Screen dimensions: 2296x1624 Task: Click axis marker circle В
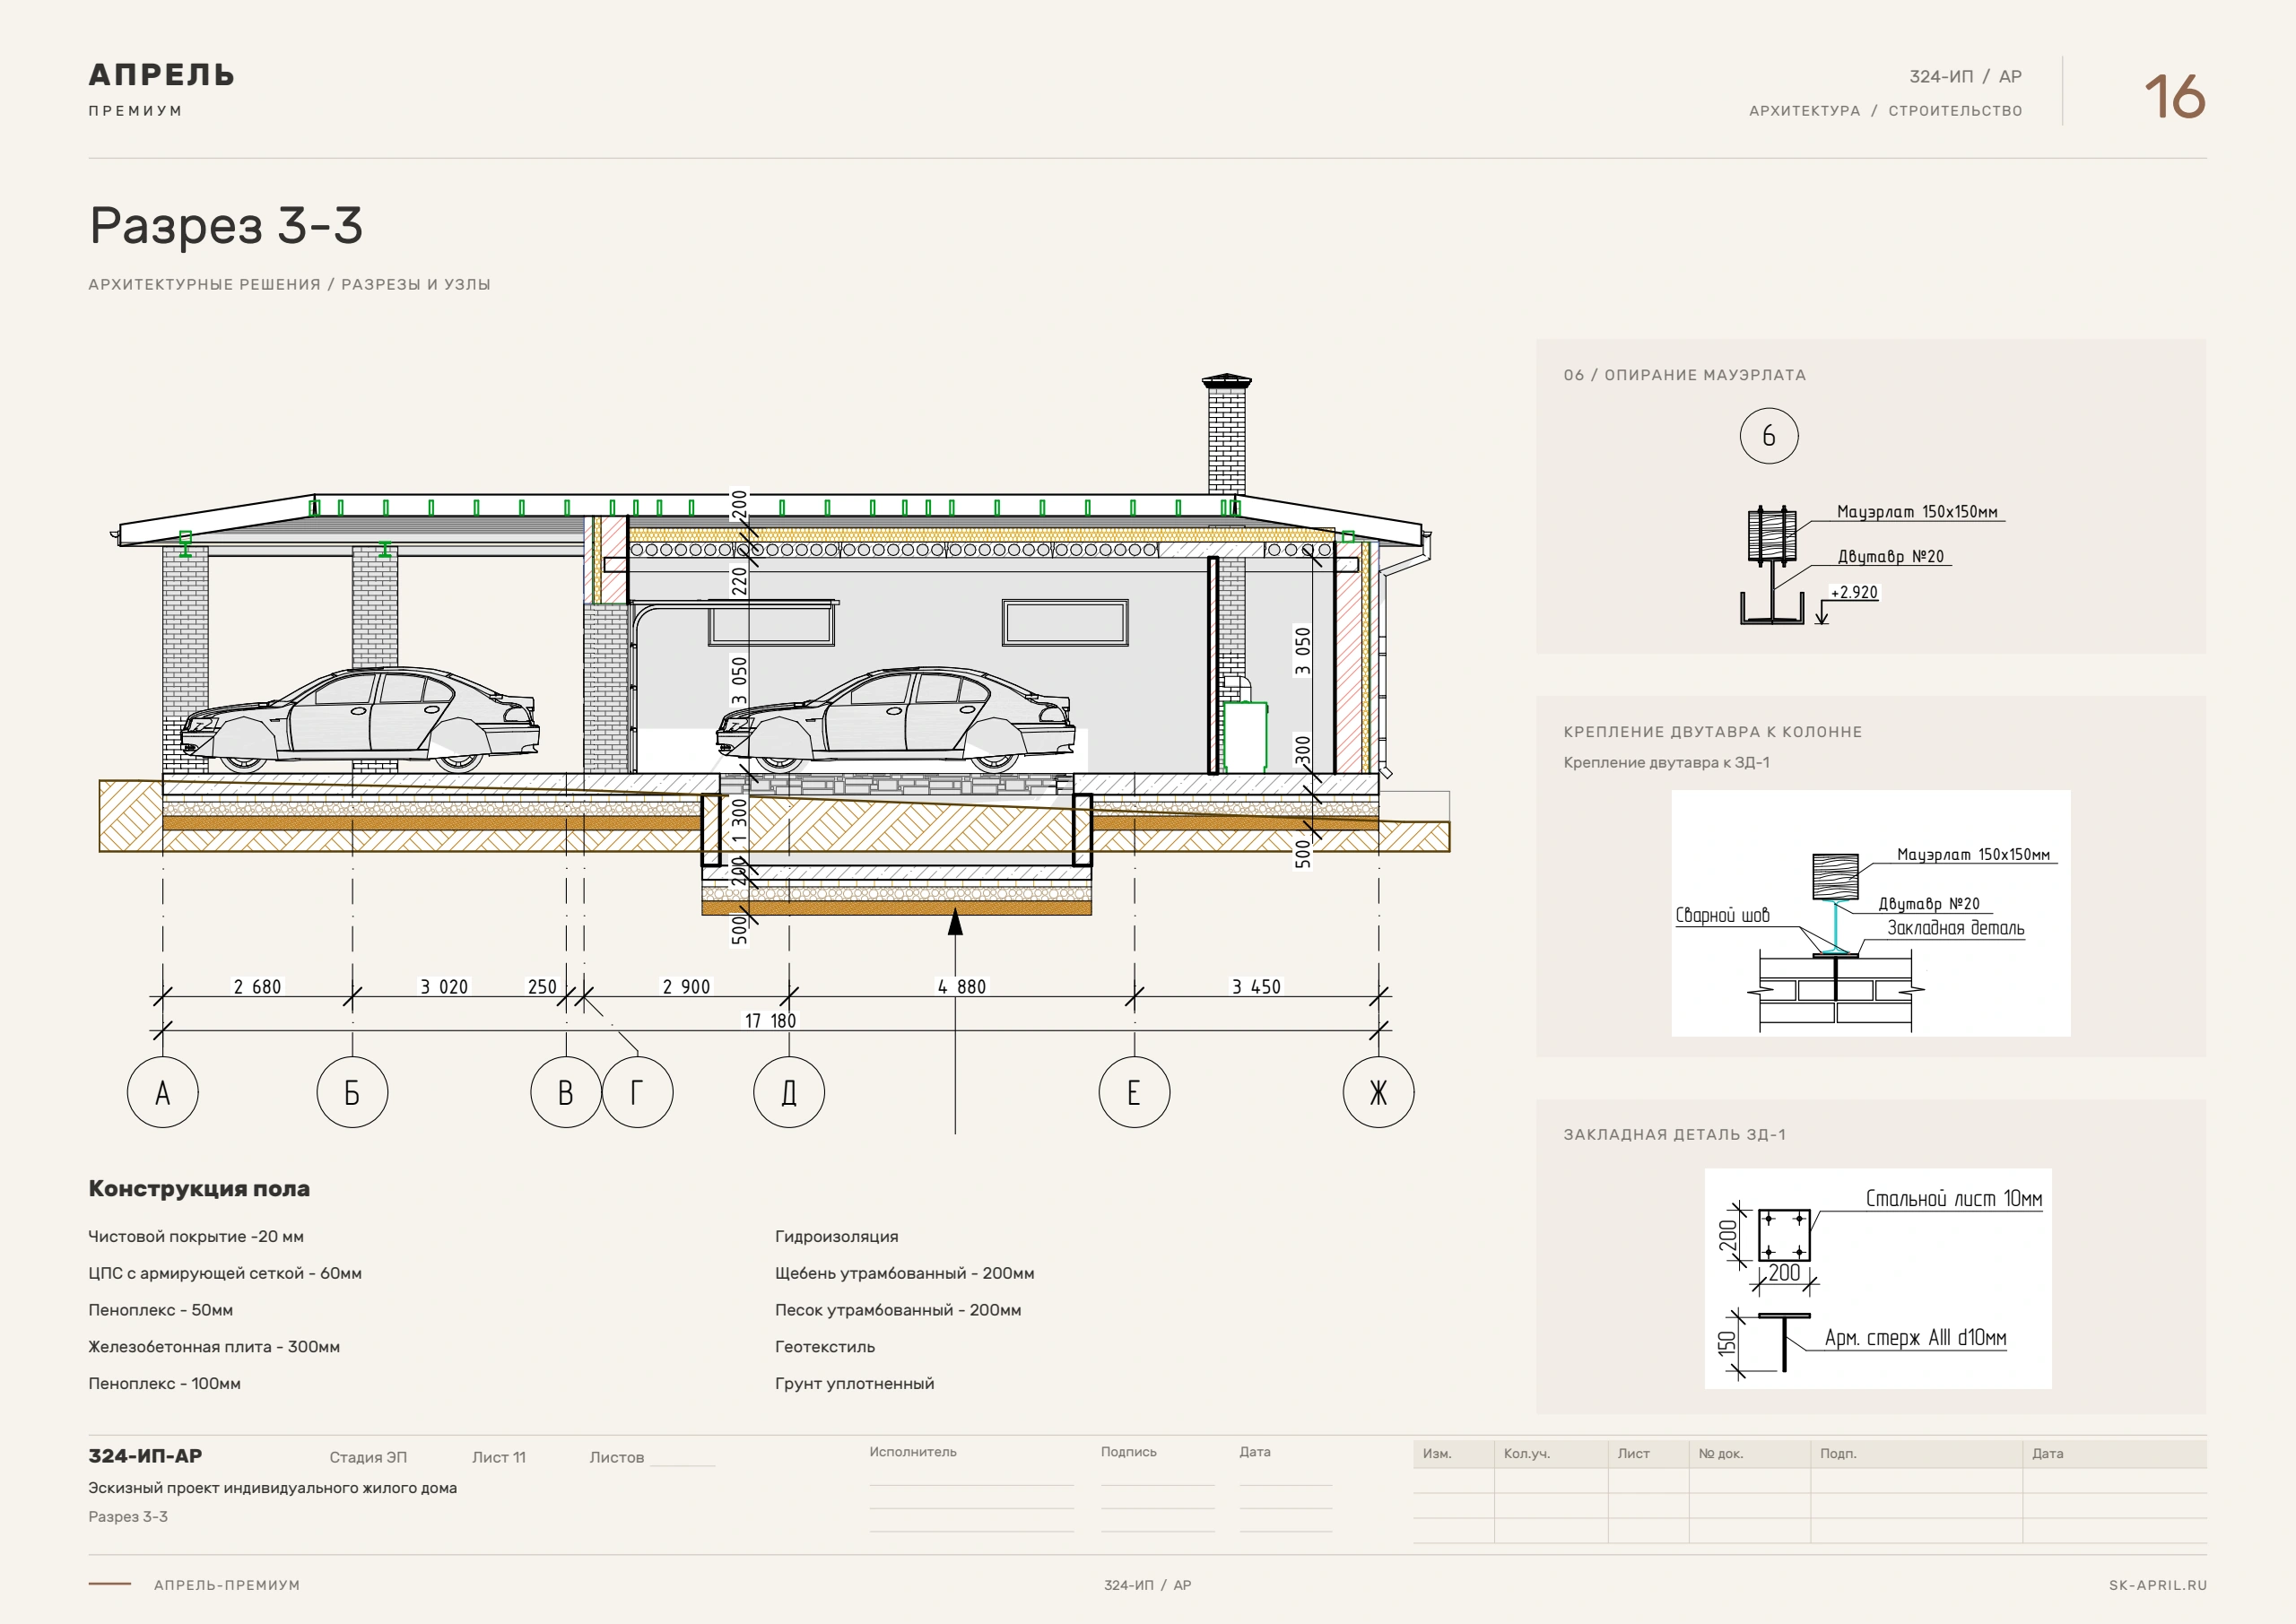(566, 1092)
